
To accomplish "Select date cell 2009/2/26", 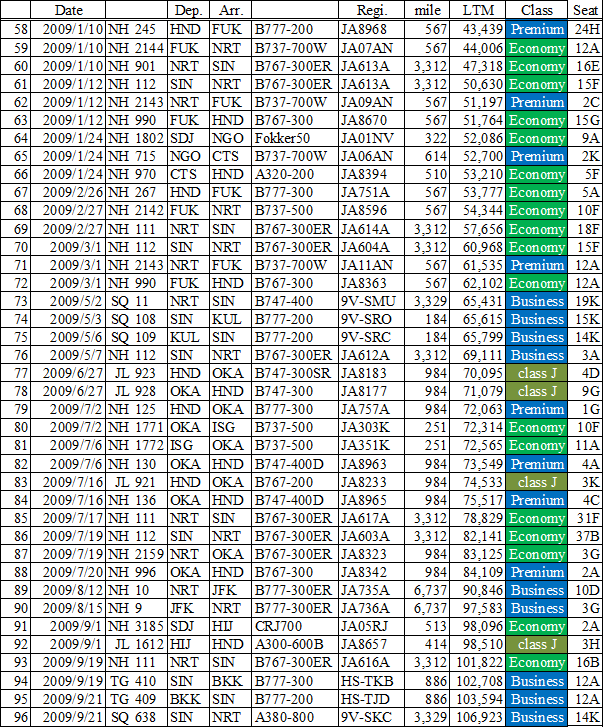I will 68,192.
